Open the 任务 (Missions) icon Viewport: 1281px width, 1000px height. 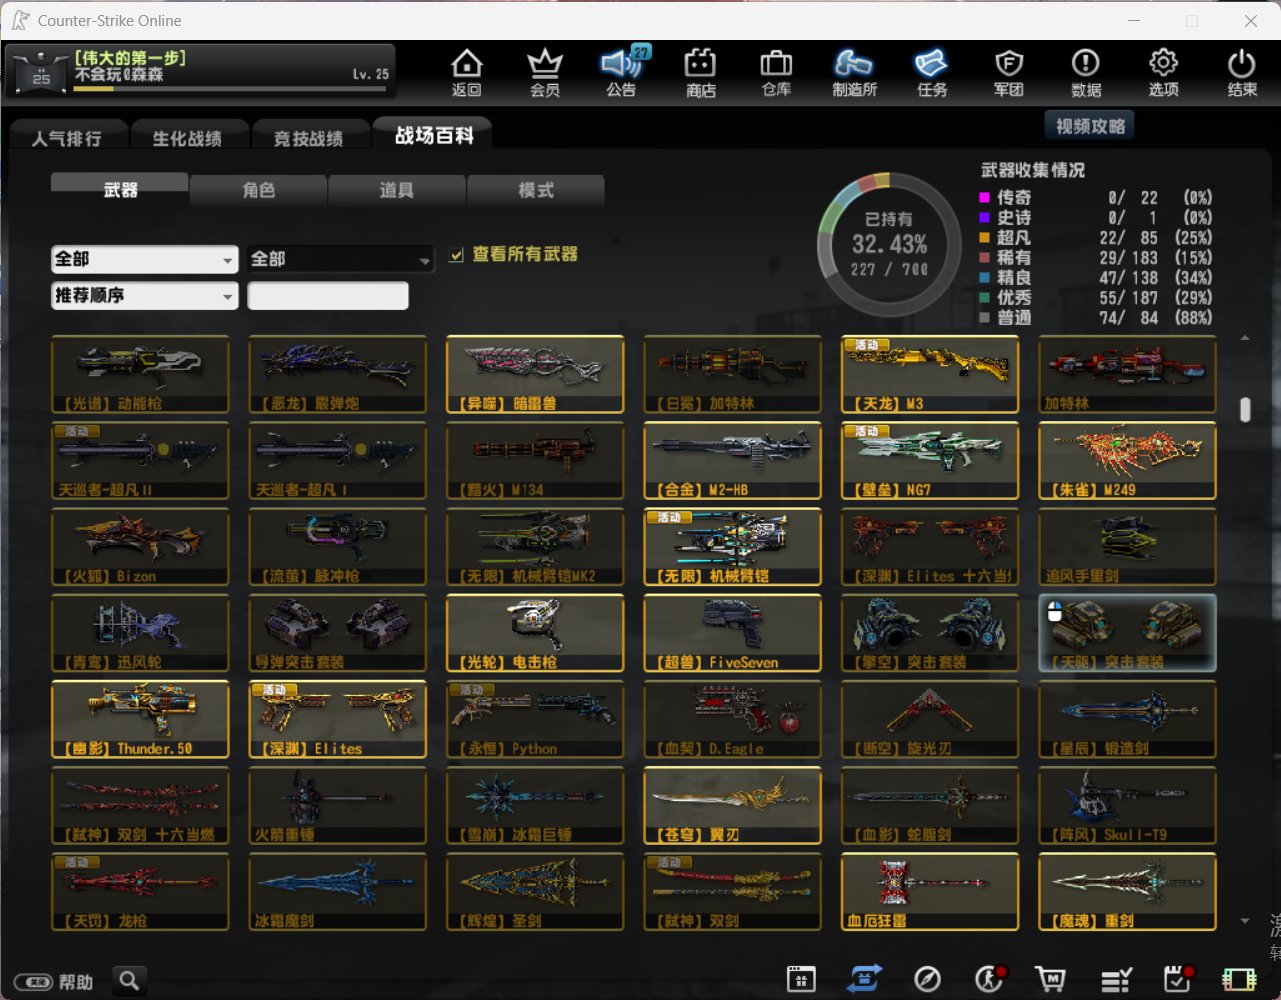pyautogui.click(x=931, y=73)
